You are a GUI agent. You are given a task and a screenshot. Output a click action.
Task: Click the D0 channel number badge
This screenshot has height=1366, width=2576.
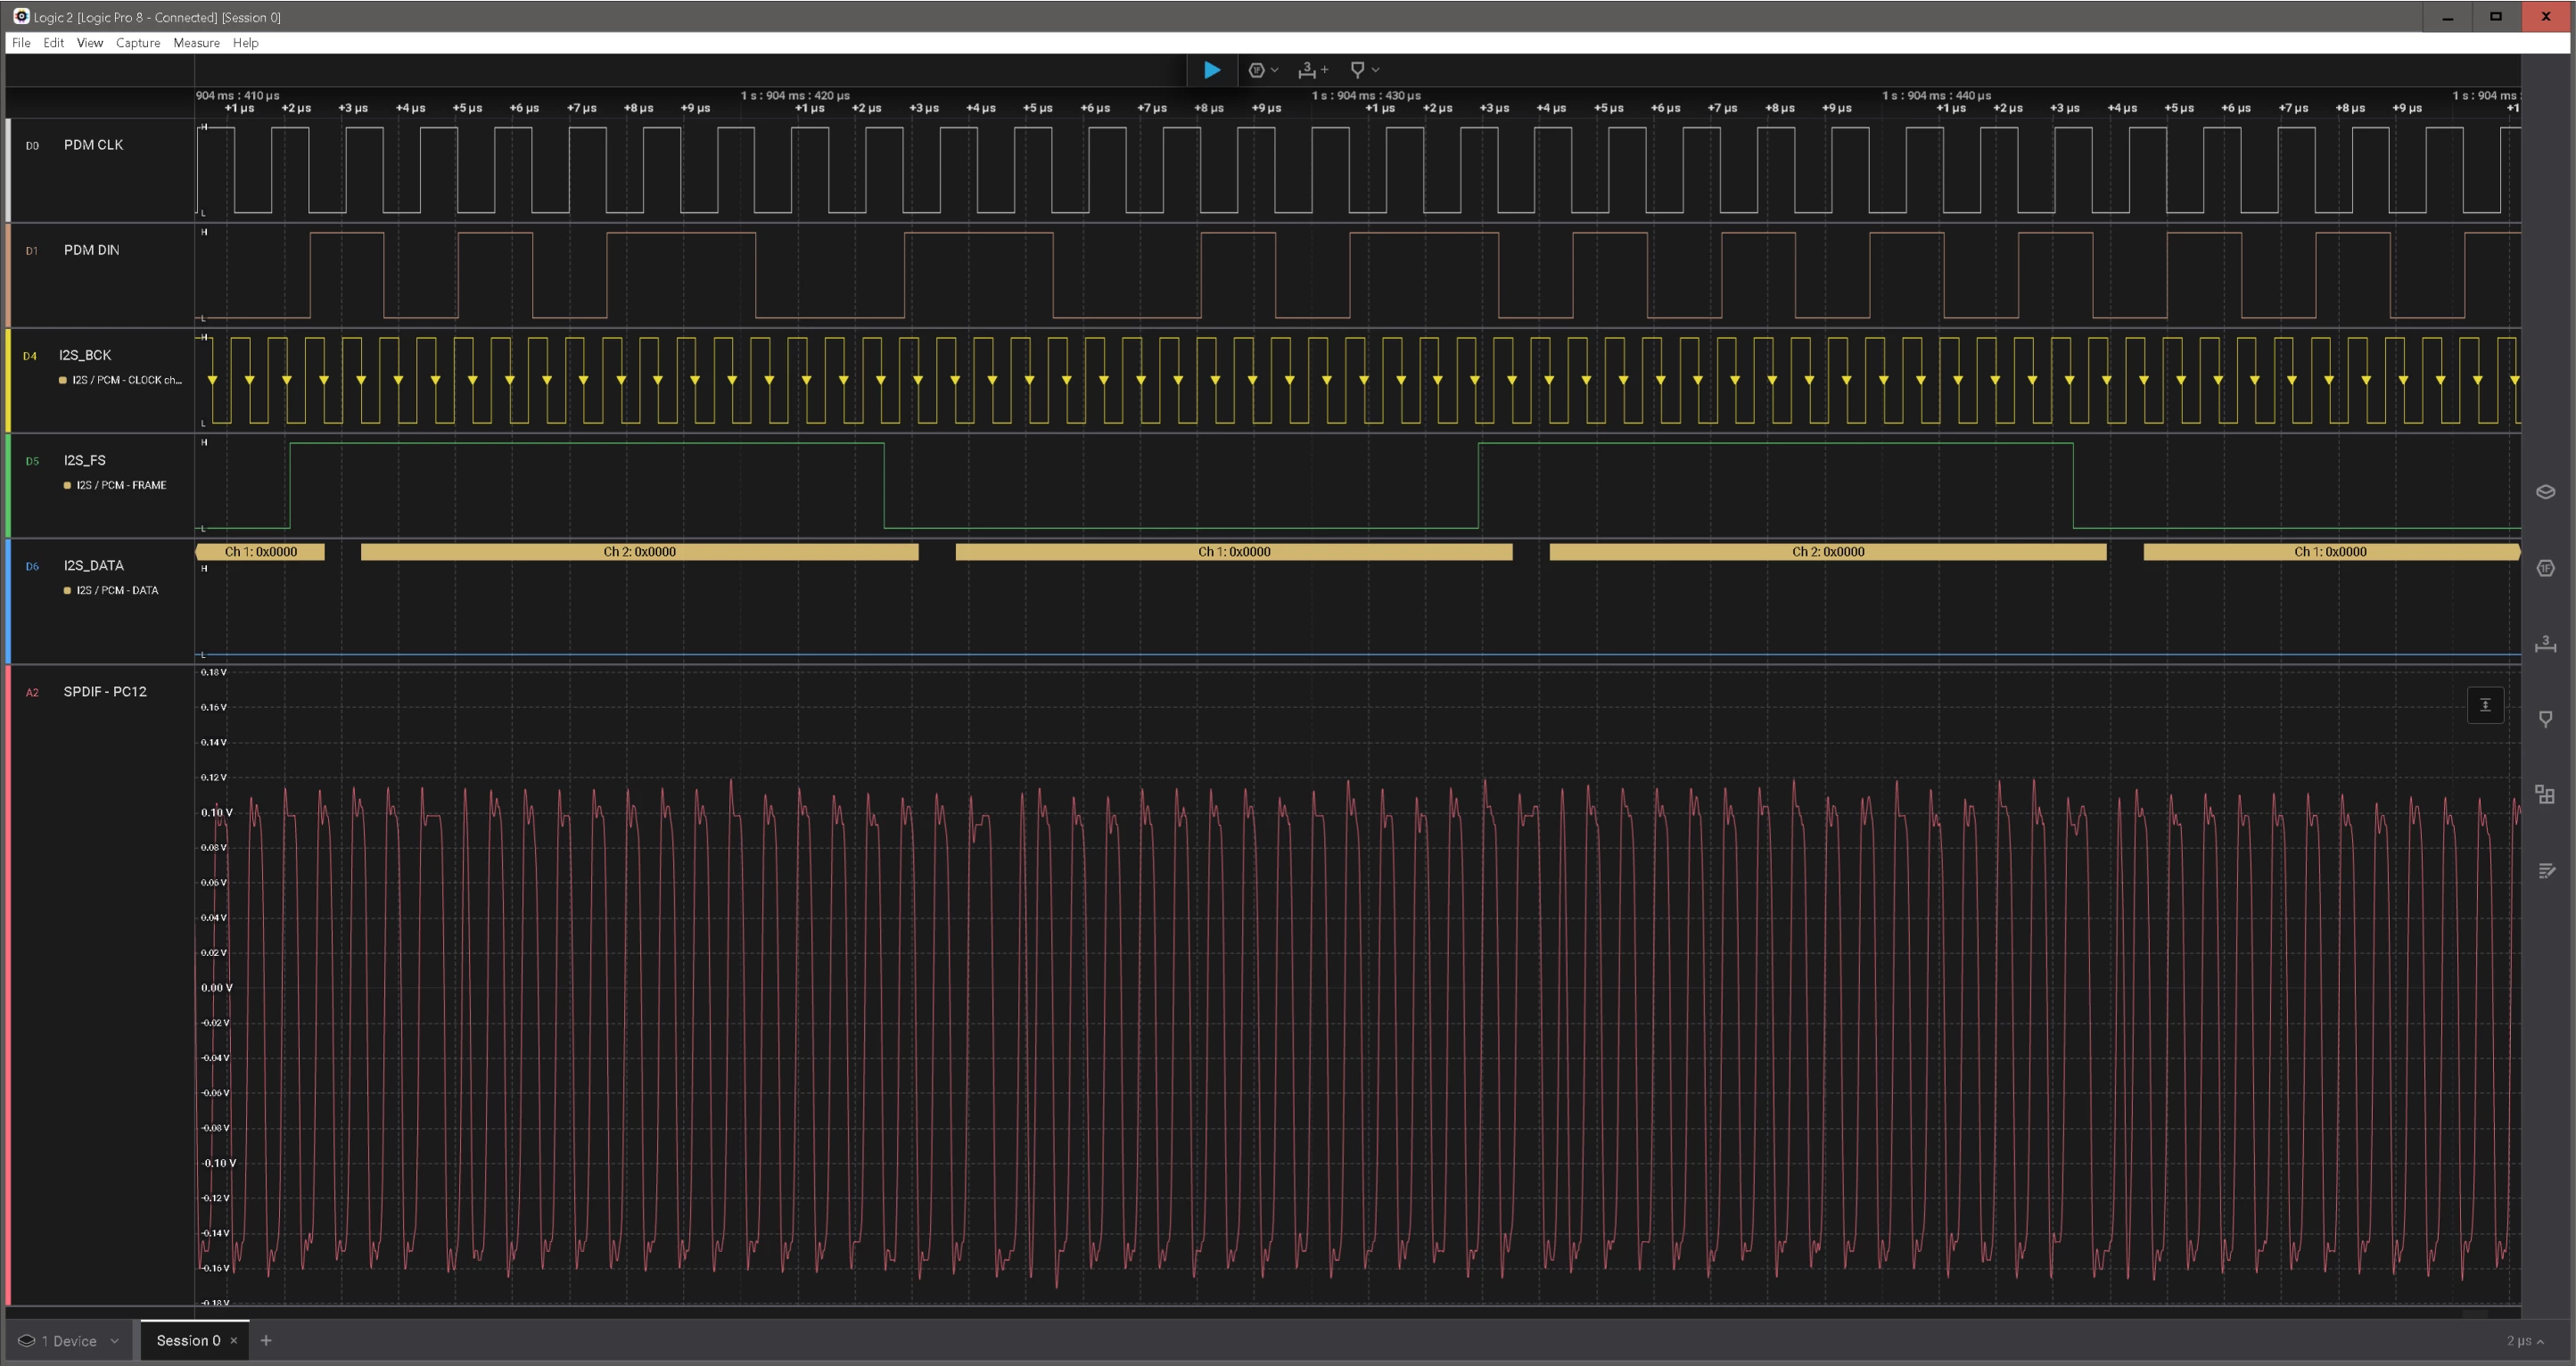[x=32, y=146]
